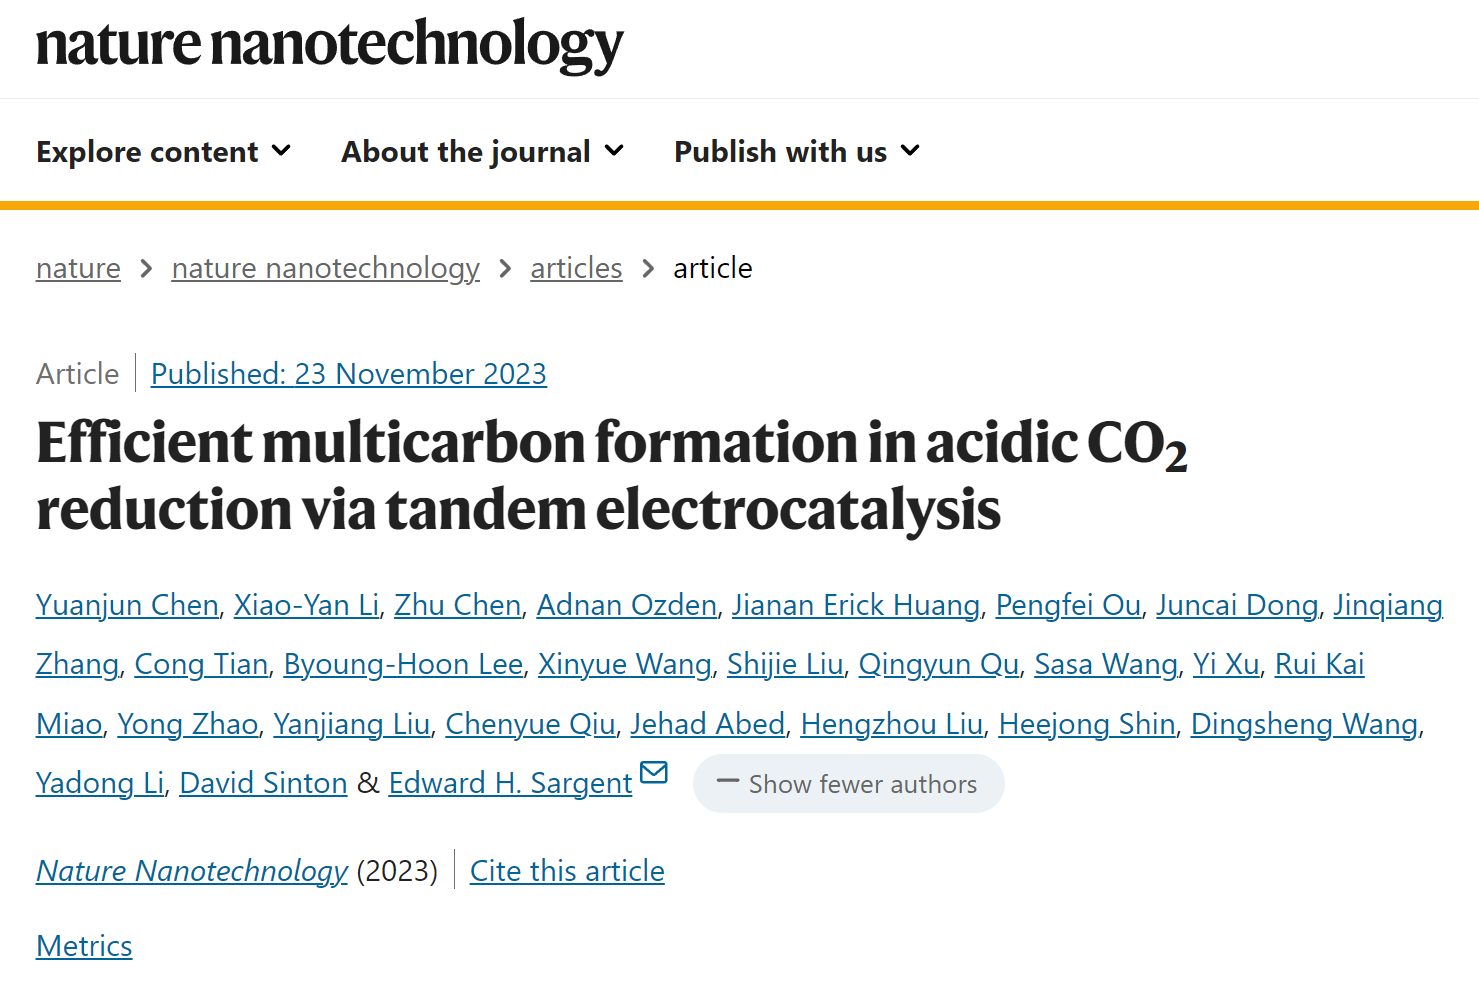Click the nature nanotechnology journal logo

click(330, 45)
